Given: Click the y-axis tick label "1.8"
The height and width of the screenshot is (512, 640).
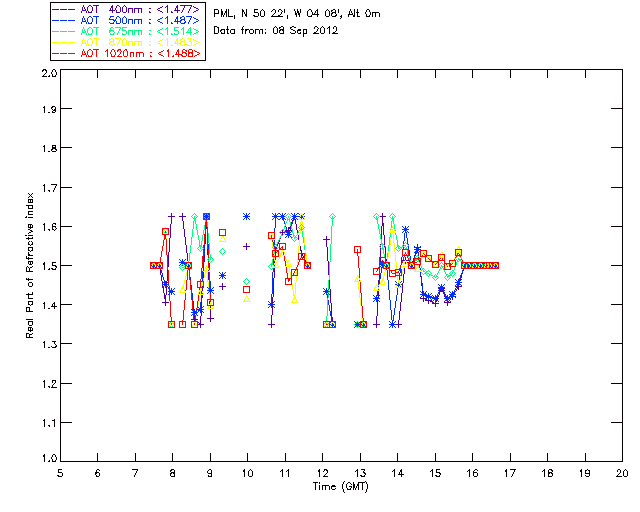Looking at the screenshot, I should point(49,148).
